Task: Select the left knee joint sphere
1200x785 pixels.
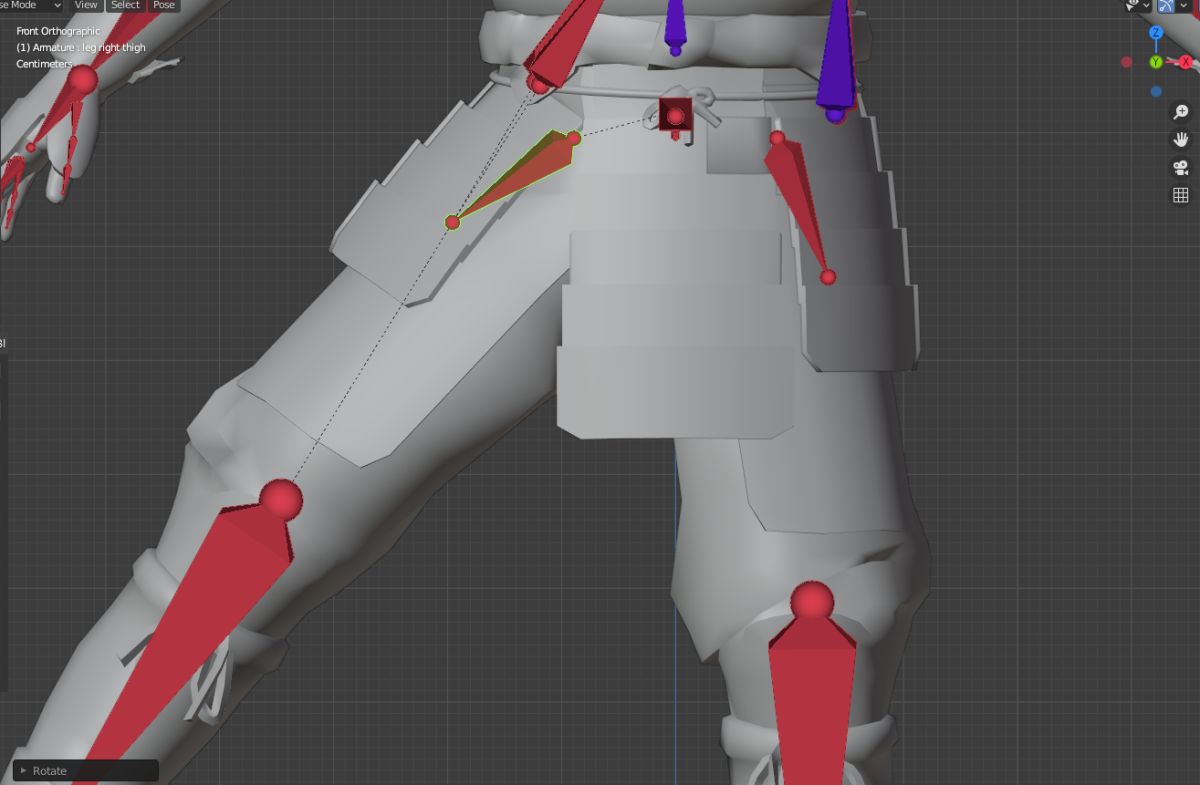Action: pyautogui.click(x=812, y=603)
